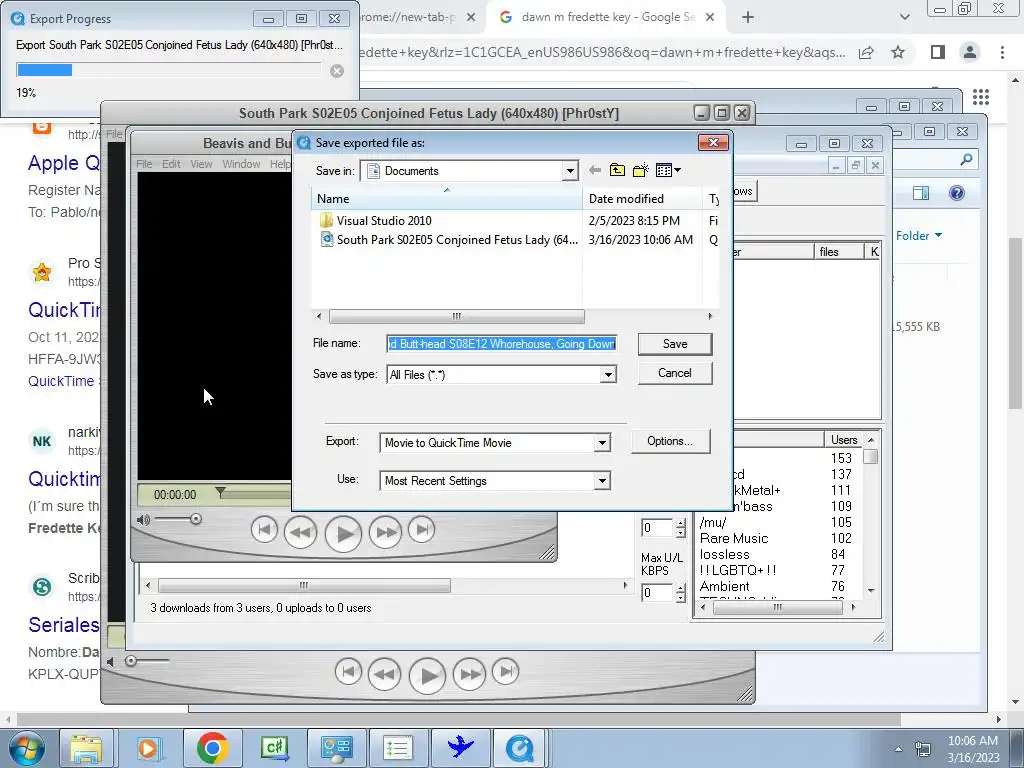The height and width of the screenshot is (768, 1024).
Task: Play the Beavis and Butt-head movie
Action: coord(343,533)
